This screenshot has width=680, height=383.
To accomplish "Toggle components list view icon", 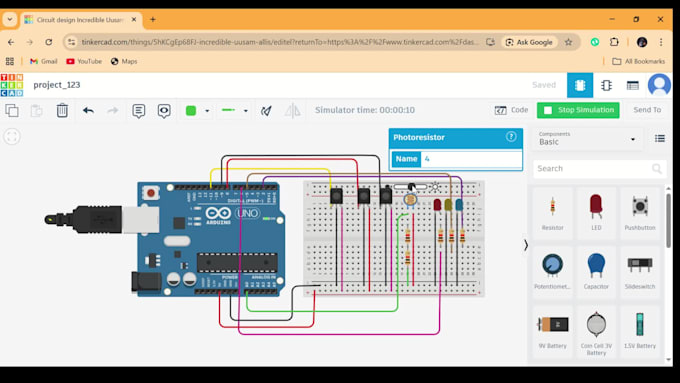I will coord(660,138).
